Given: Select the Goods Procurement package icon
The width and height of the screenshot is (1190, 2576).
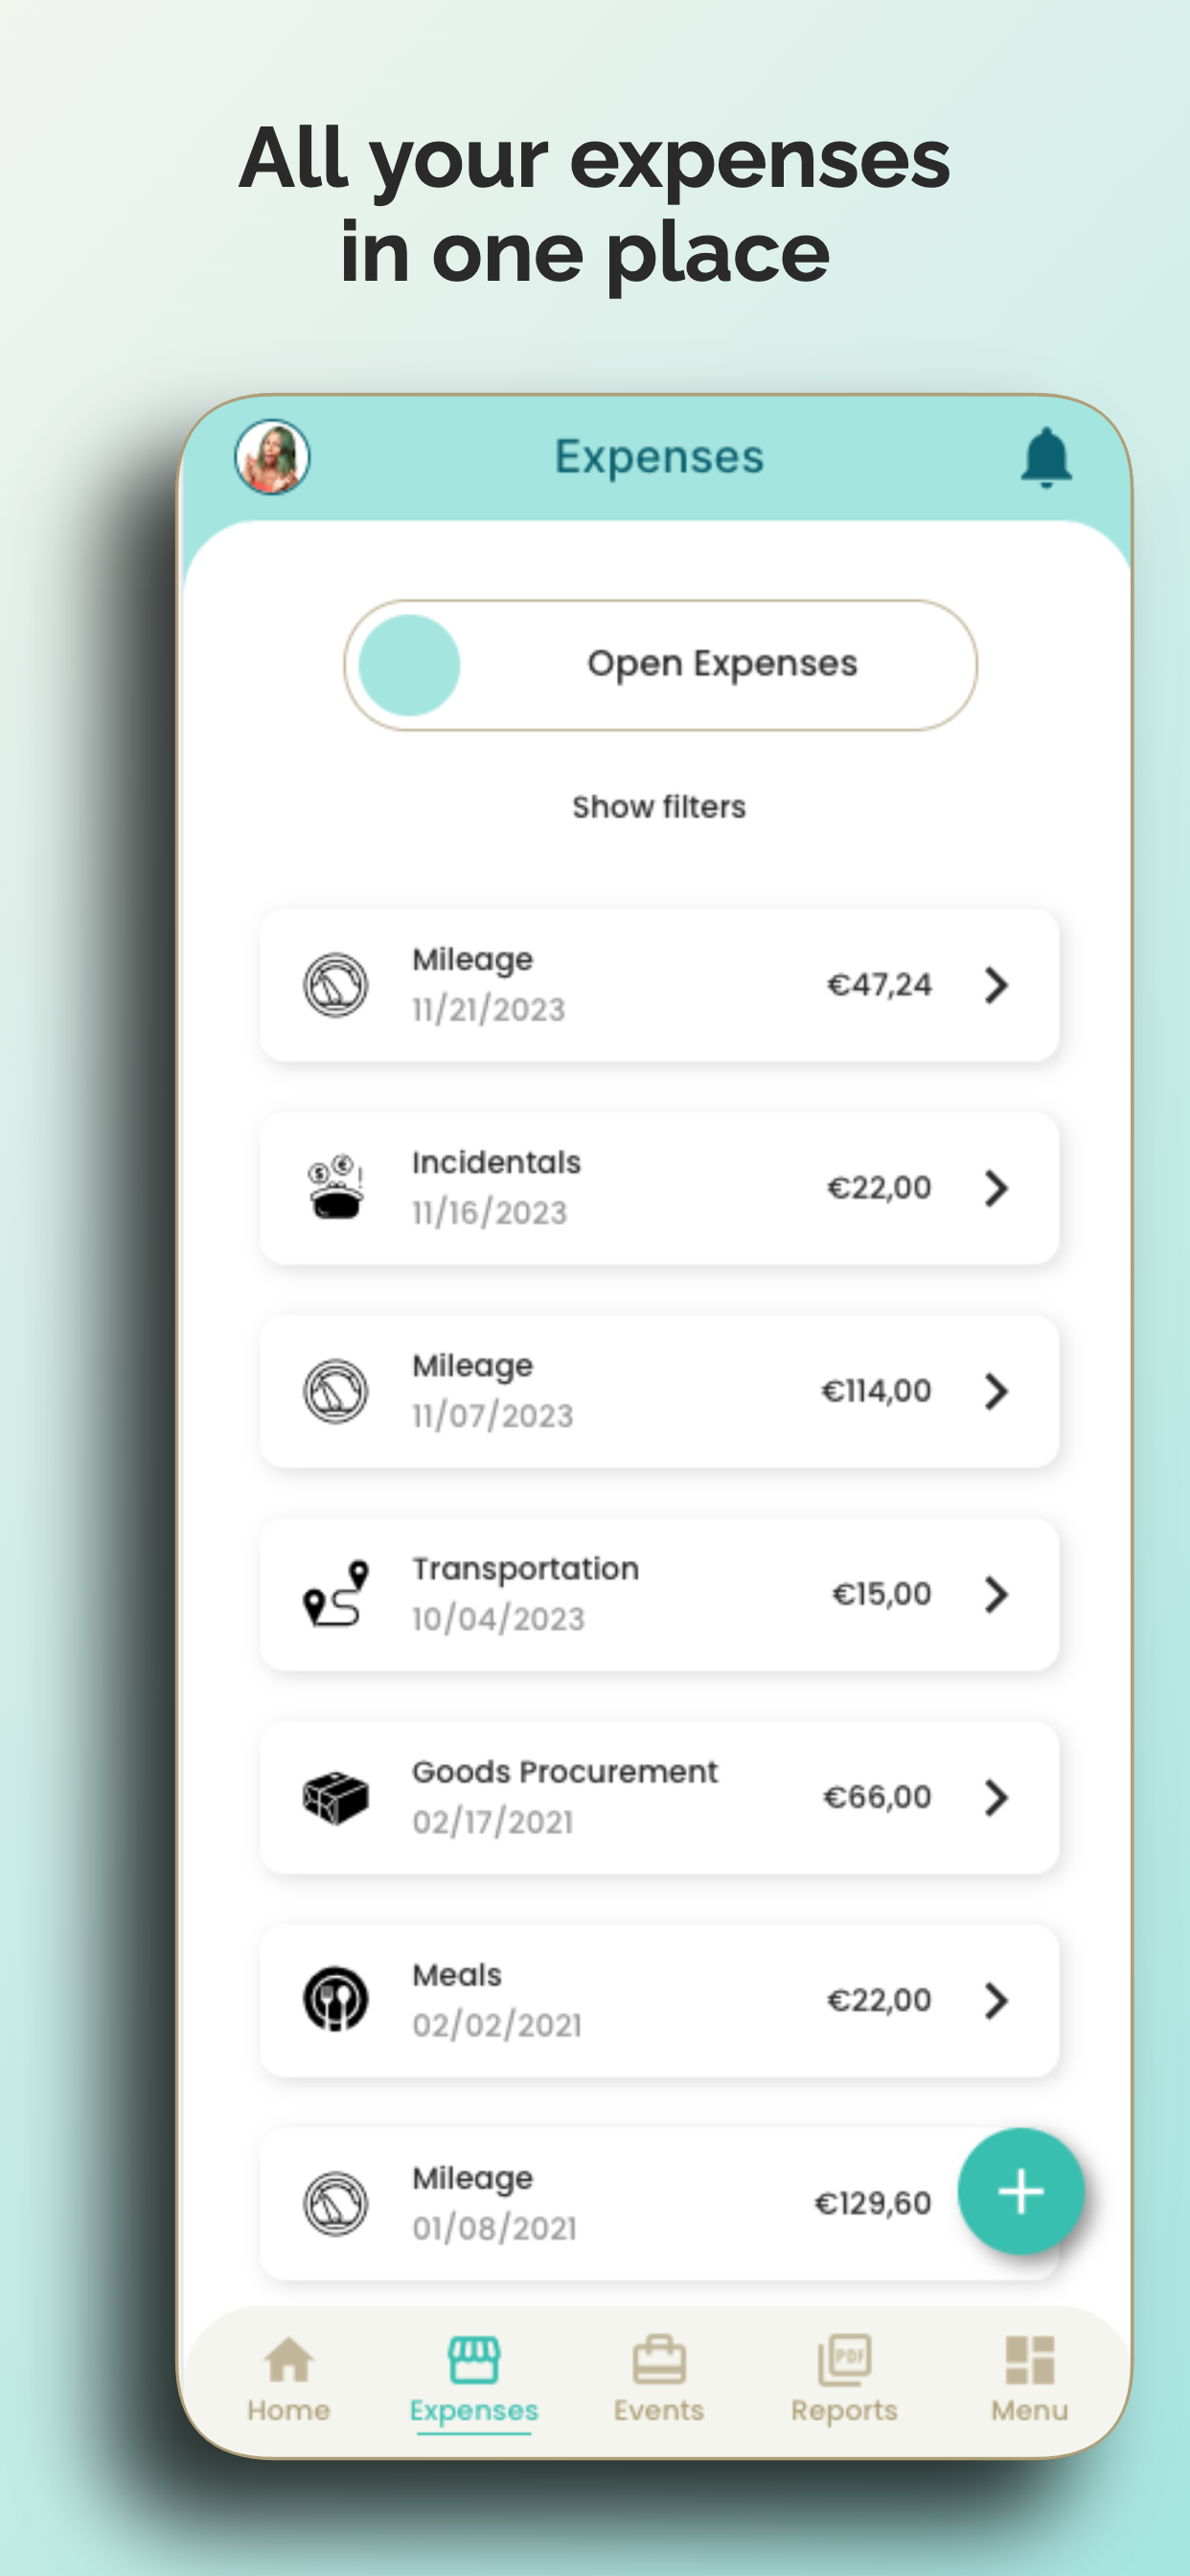Looking at the screenshot, I should [x=336, y=1797].
